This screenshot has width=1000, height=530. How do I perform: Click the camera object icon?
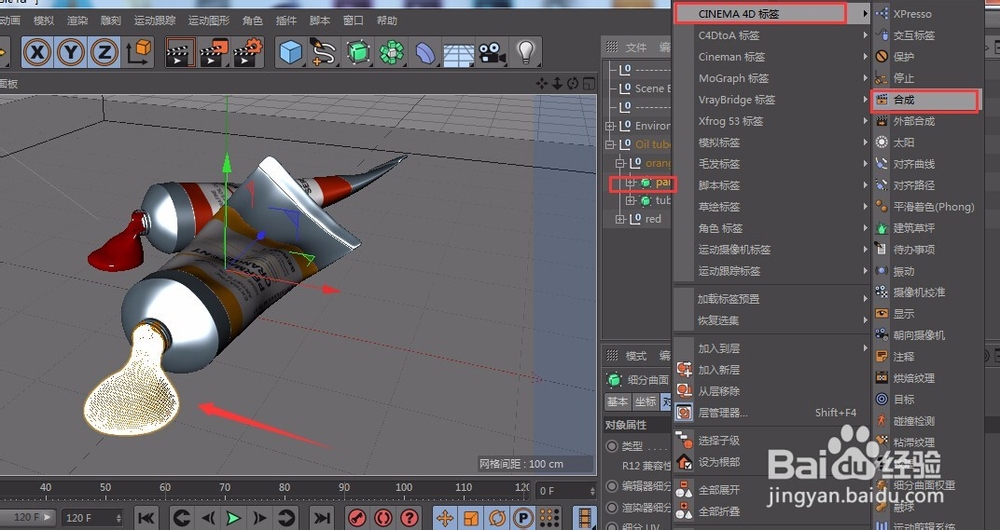[492, 52]
